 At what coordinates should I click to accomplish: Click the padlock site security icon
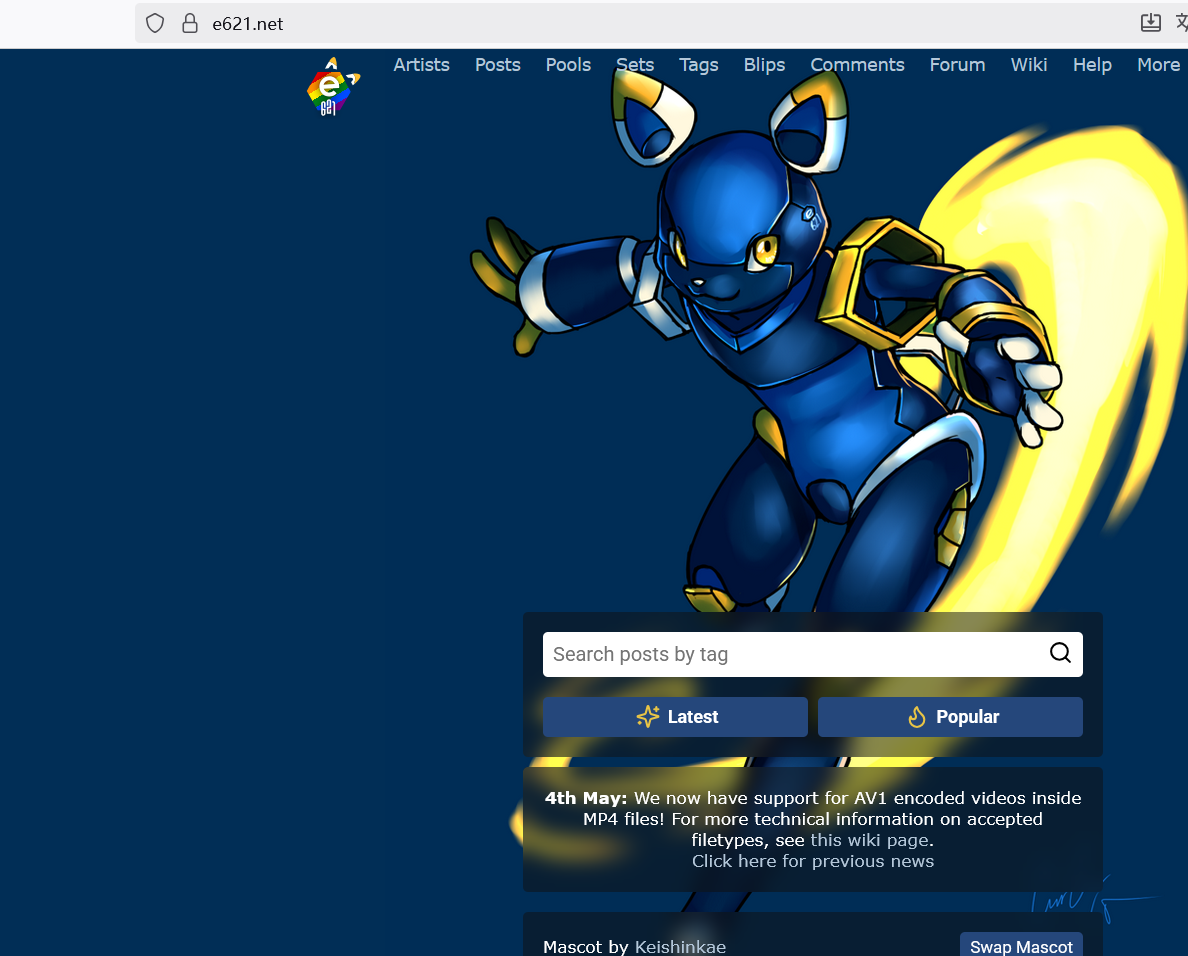(190, 24)
